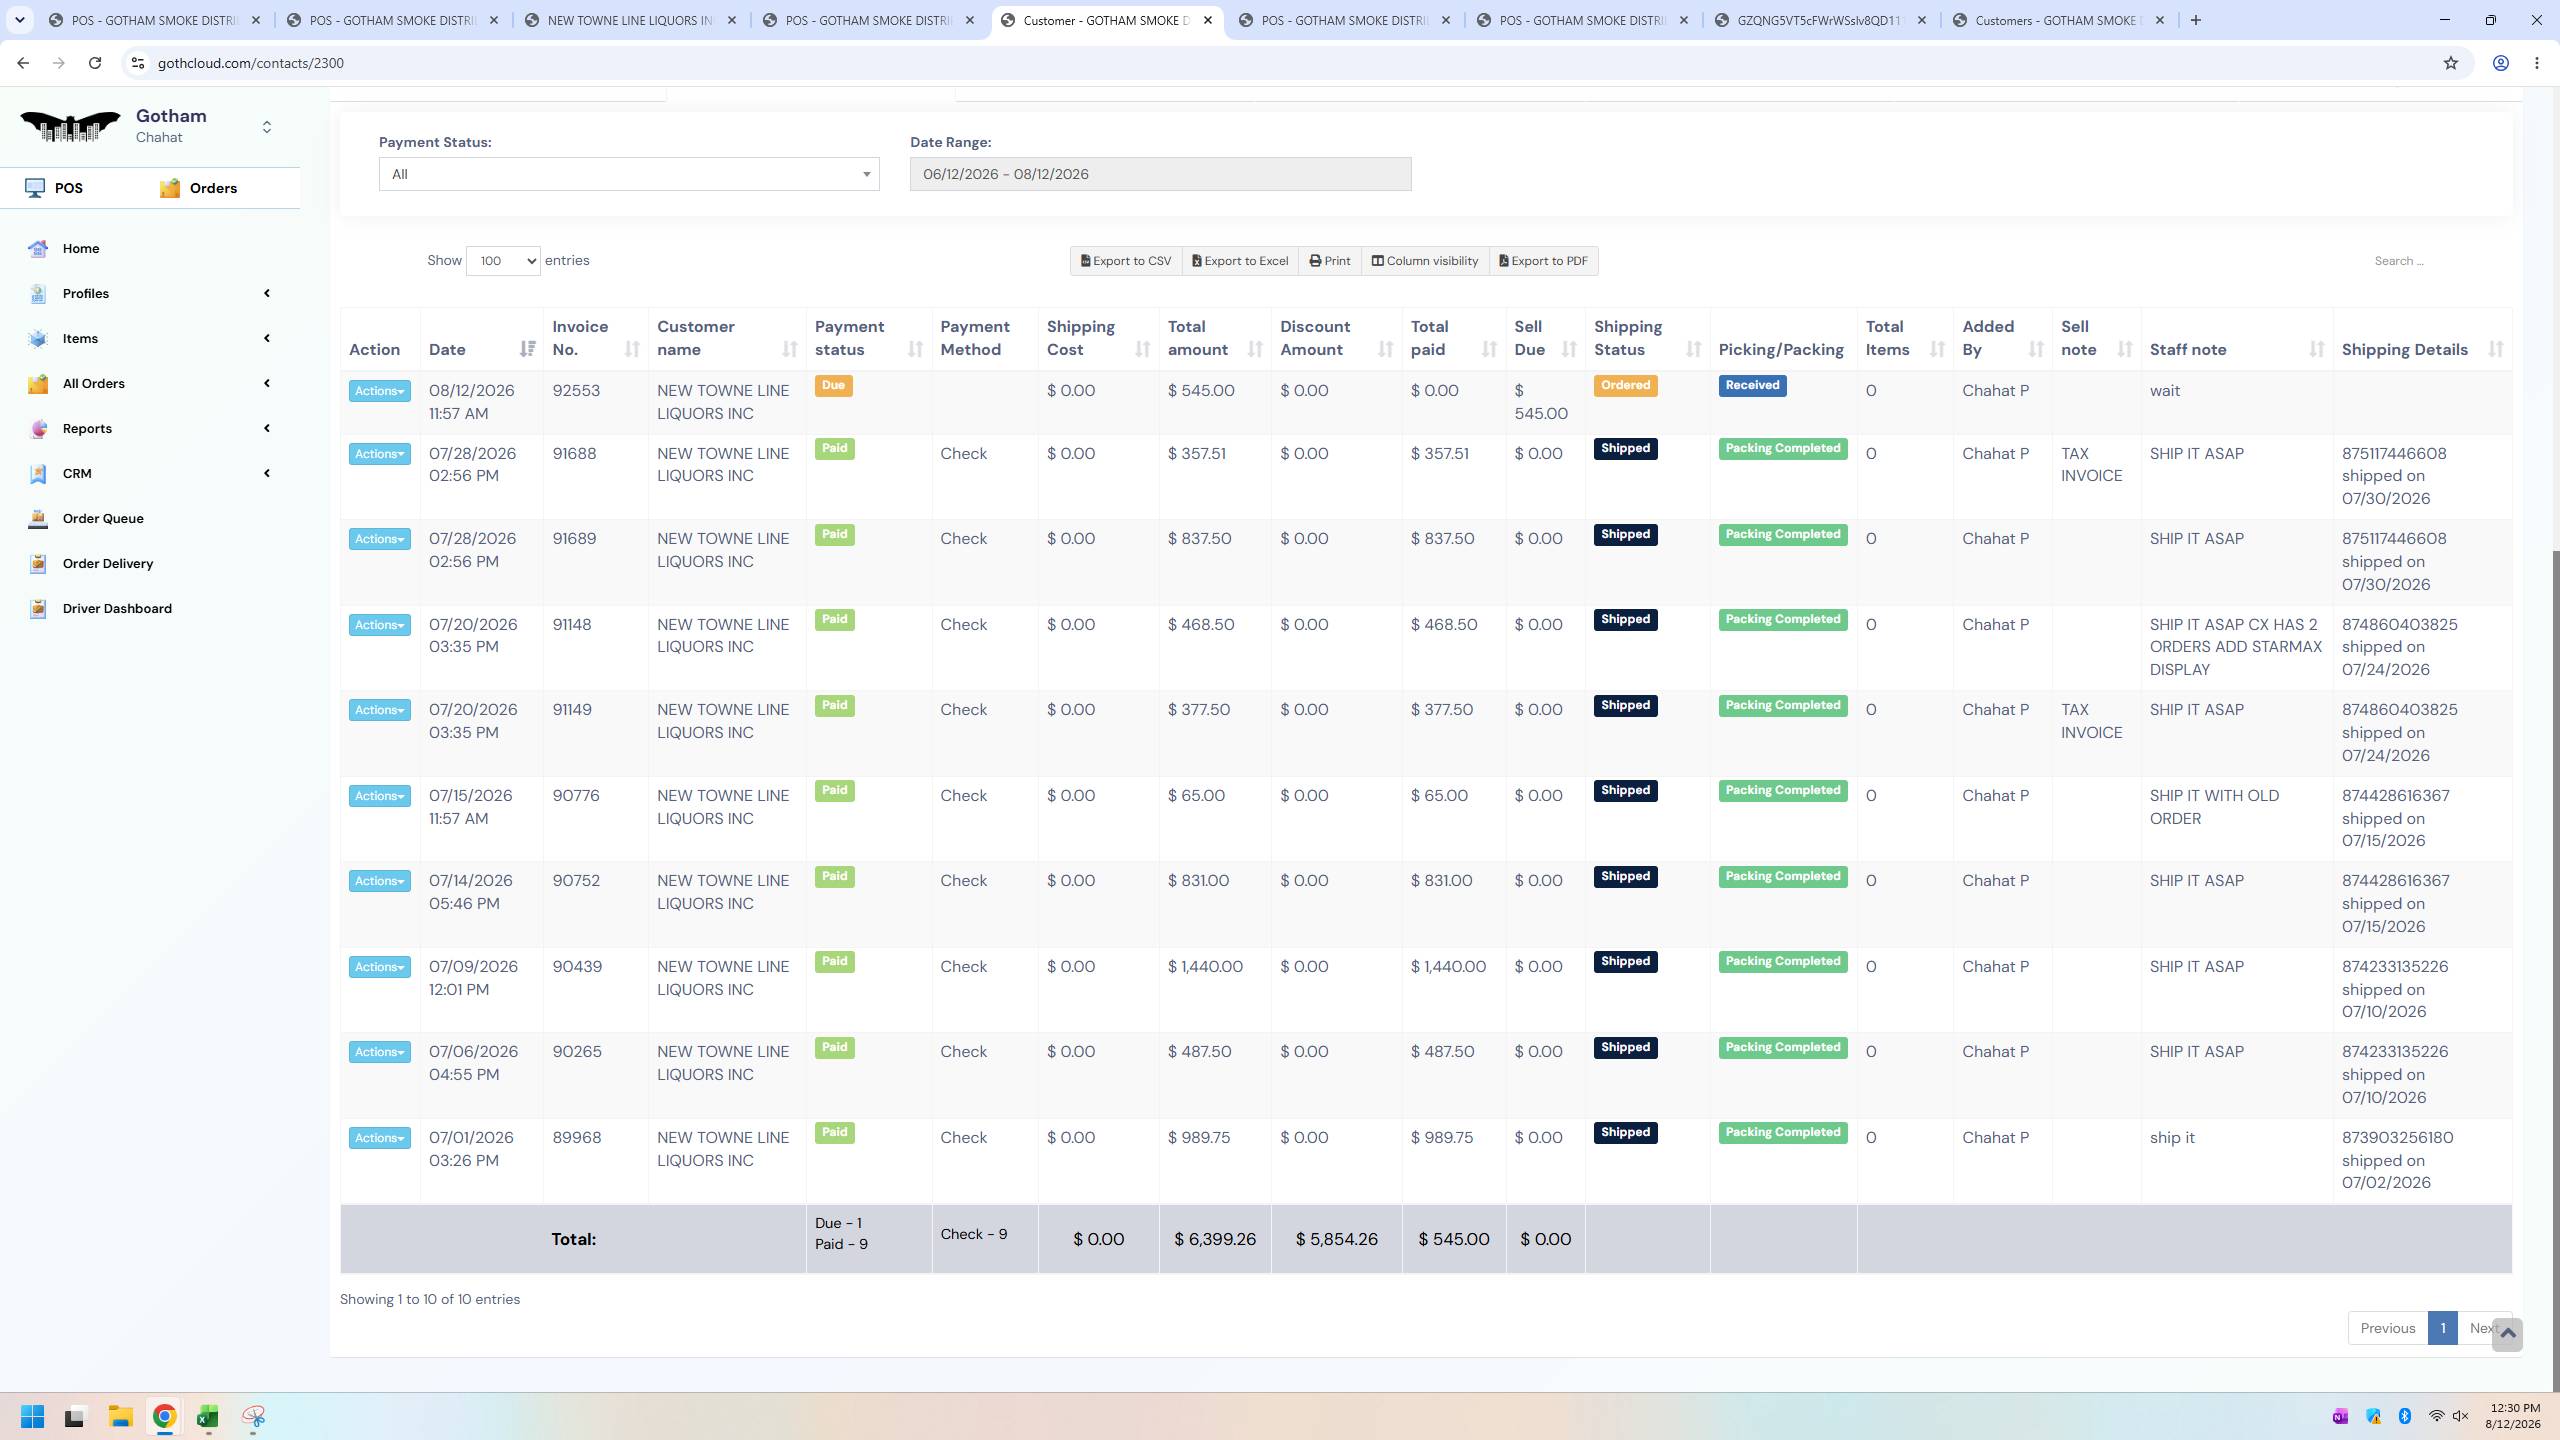
Task: Switch to the NEW TOWNE LINE LIQUORS tab
Action: 631,20
